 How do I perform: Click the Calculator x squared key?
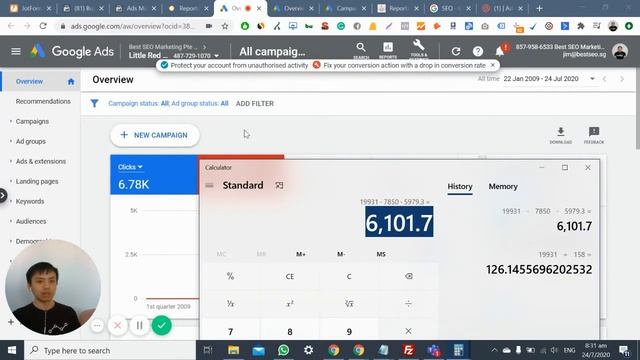click(290, 304)
